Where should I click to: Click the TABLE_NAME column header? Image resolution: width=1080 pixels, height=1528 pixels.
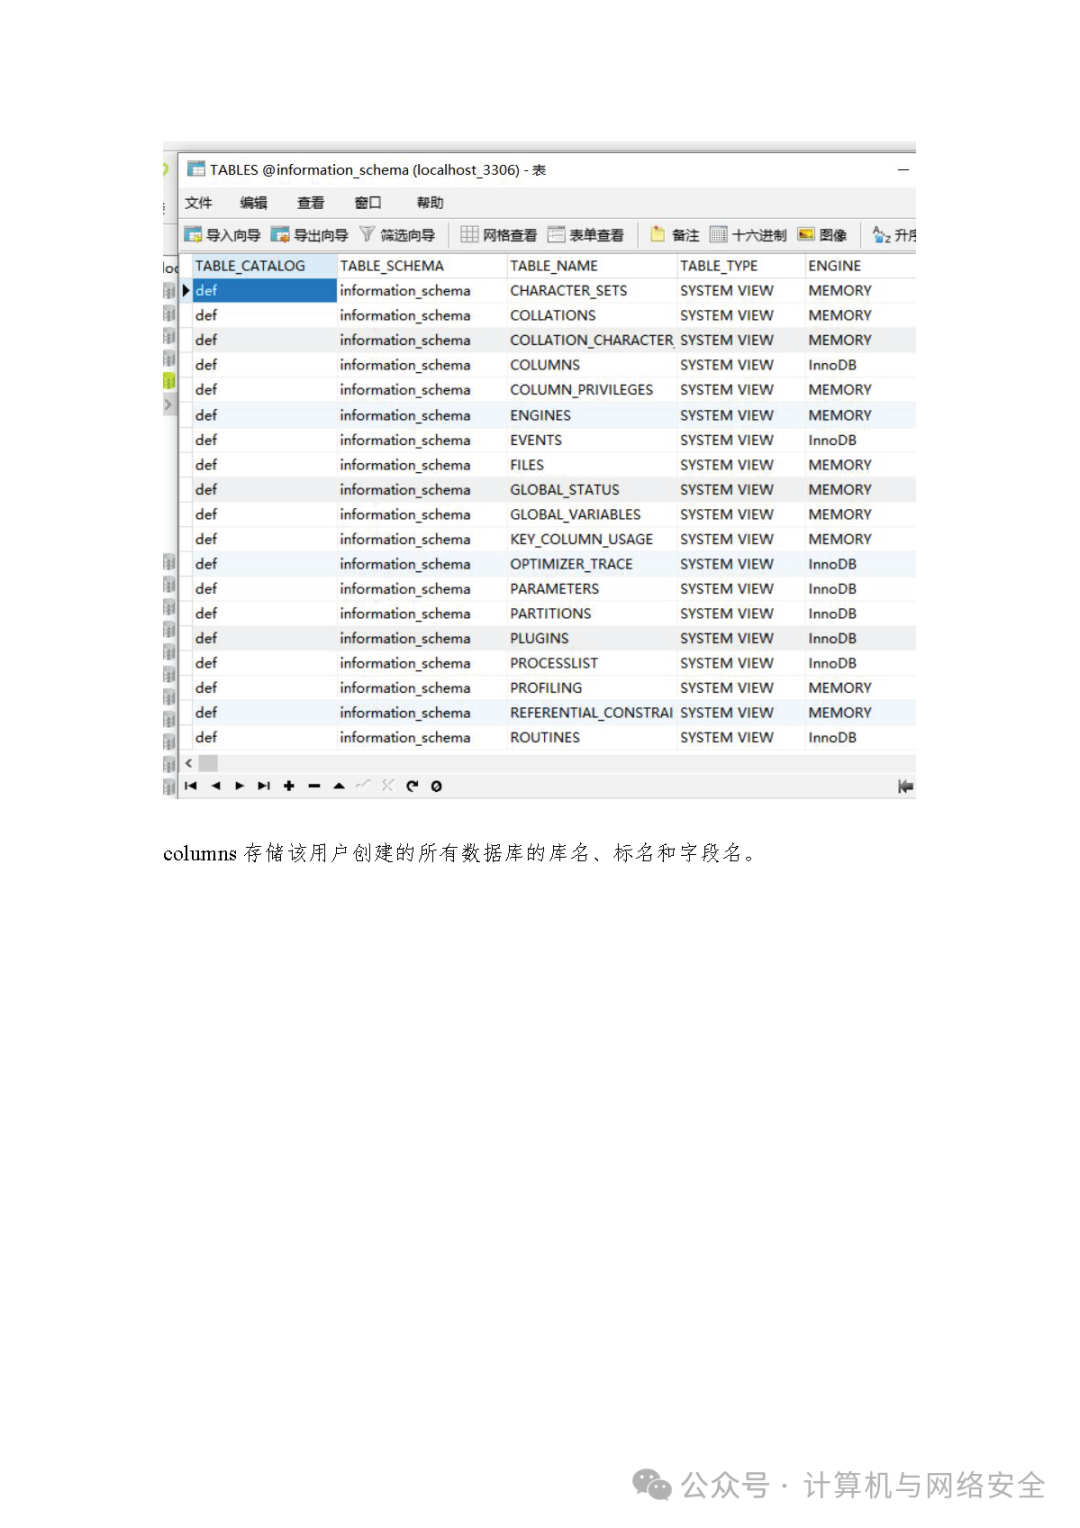[592, 266]
